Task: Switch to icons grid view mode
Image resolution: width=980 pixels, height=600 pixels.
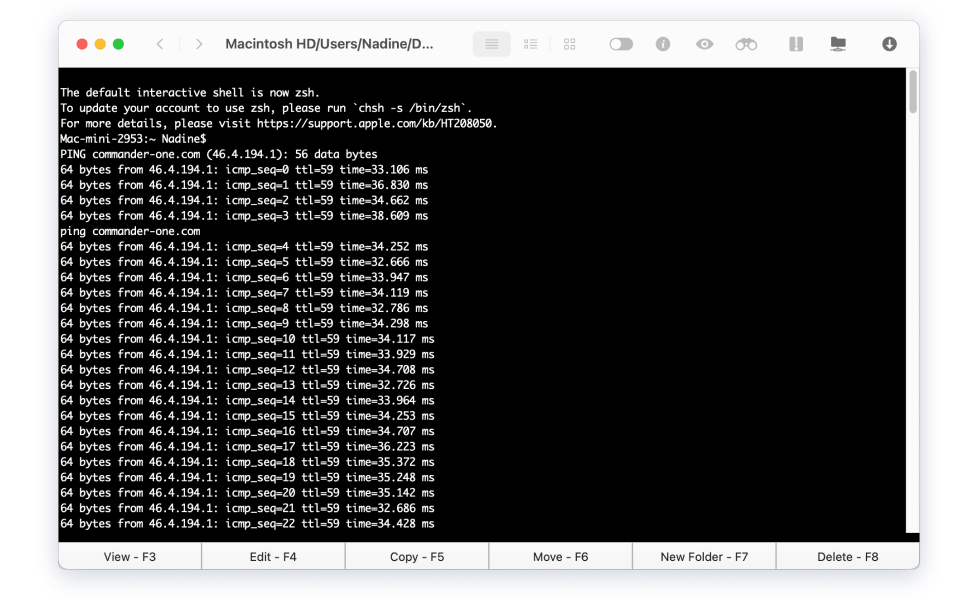Action: pos(570,44)
